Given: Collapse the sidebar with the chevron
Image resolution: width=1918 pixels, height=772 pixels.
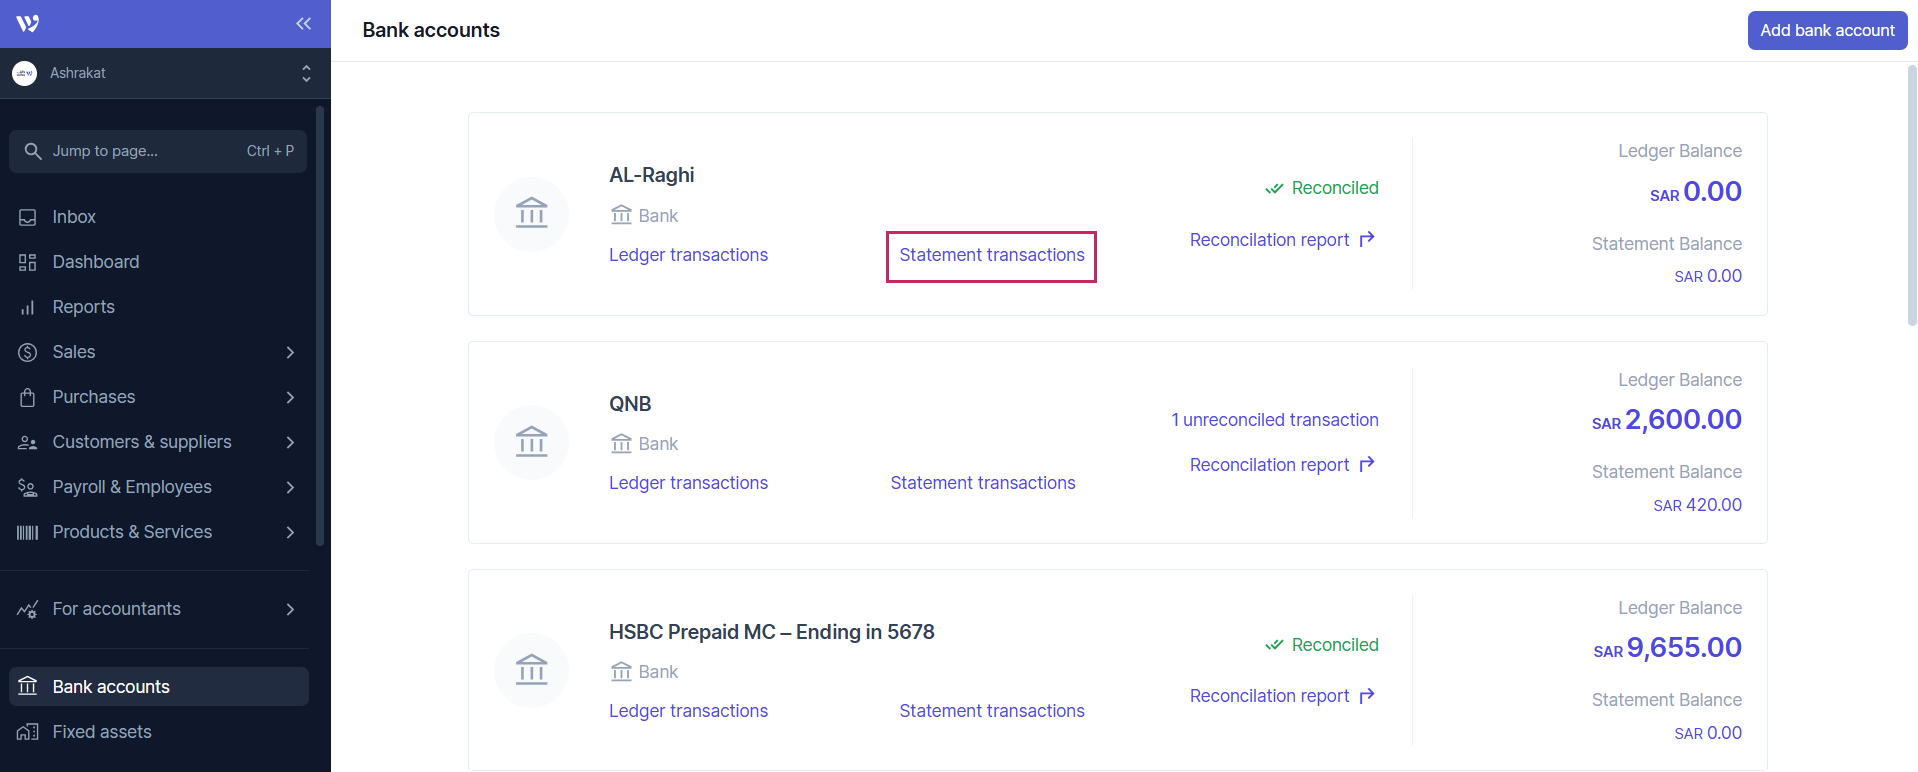Looking at the screenshot, I should (303, 23).
